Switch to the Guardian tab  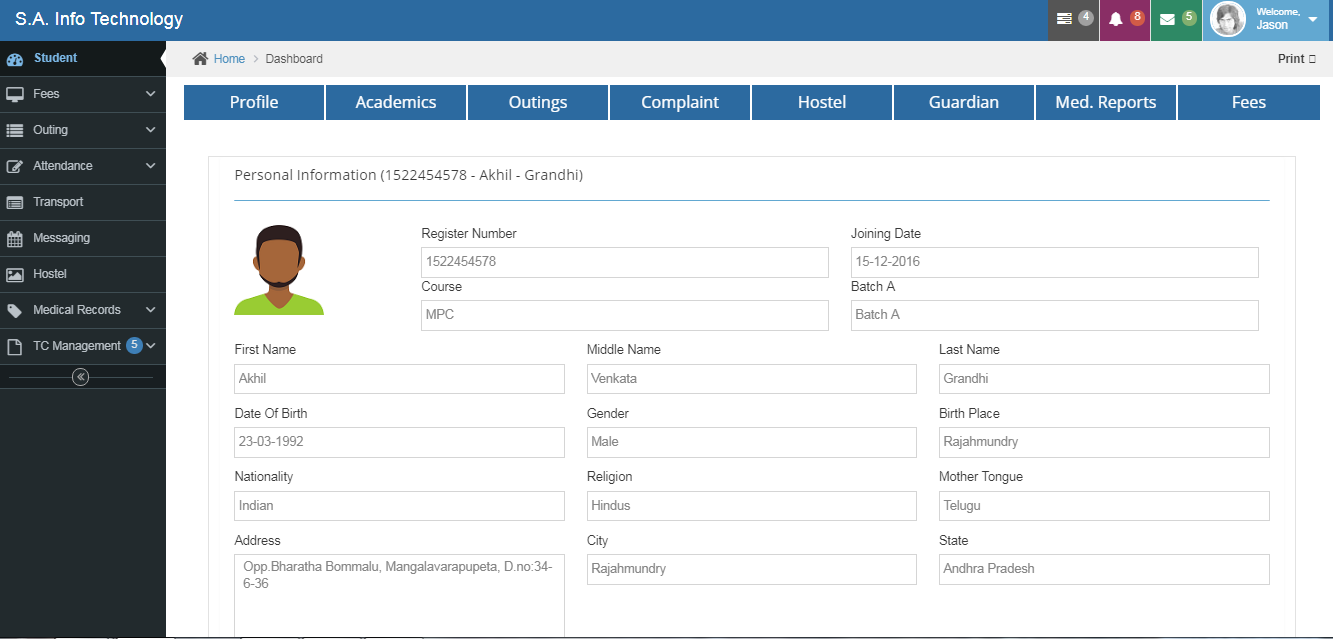coord(964,102)
